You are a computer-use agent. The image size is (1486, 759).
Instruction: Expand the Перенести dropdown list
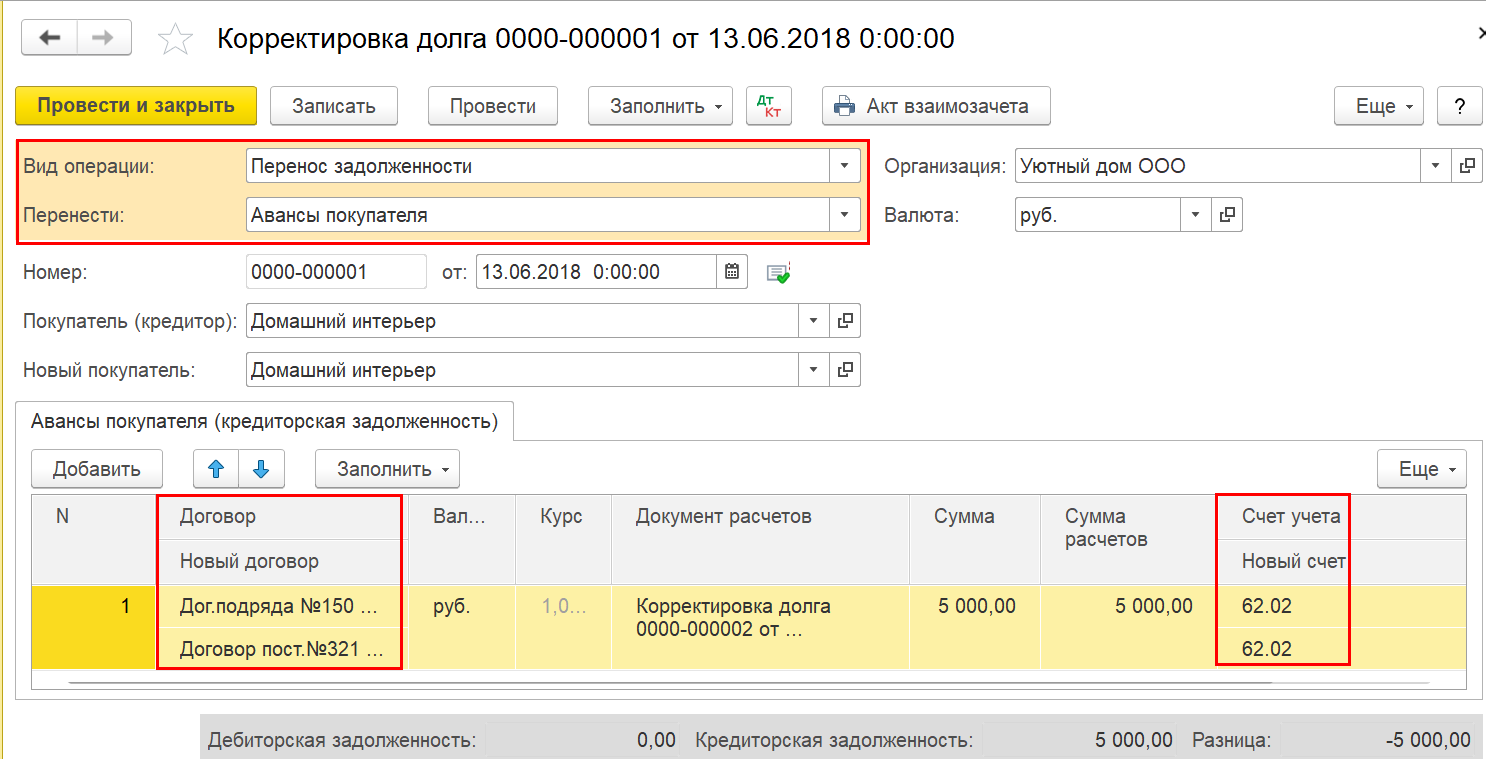pos(844,214)
